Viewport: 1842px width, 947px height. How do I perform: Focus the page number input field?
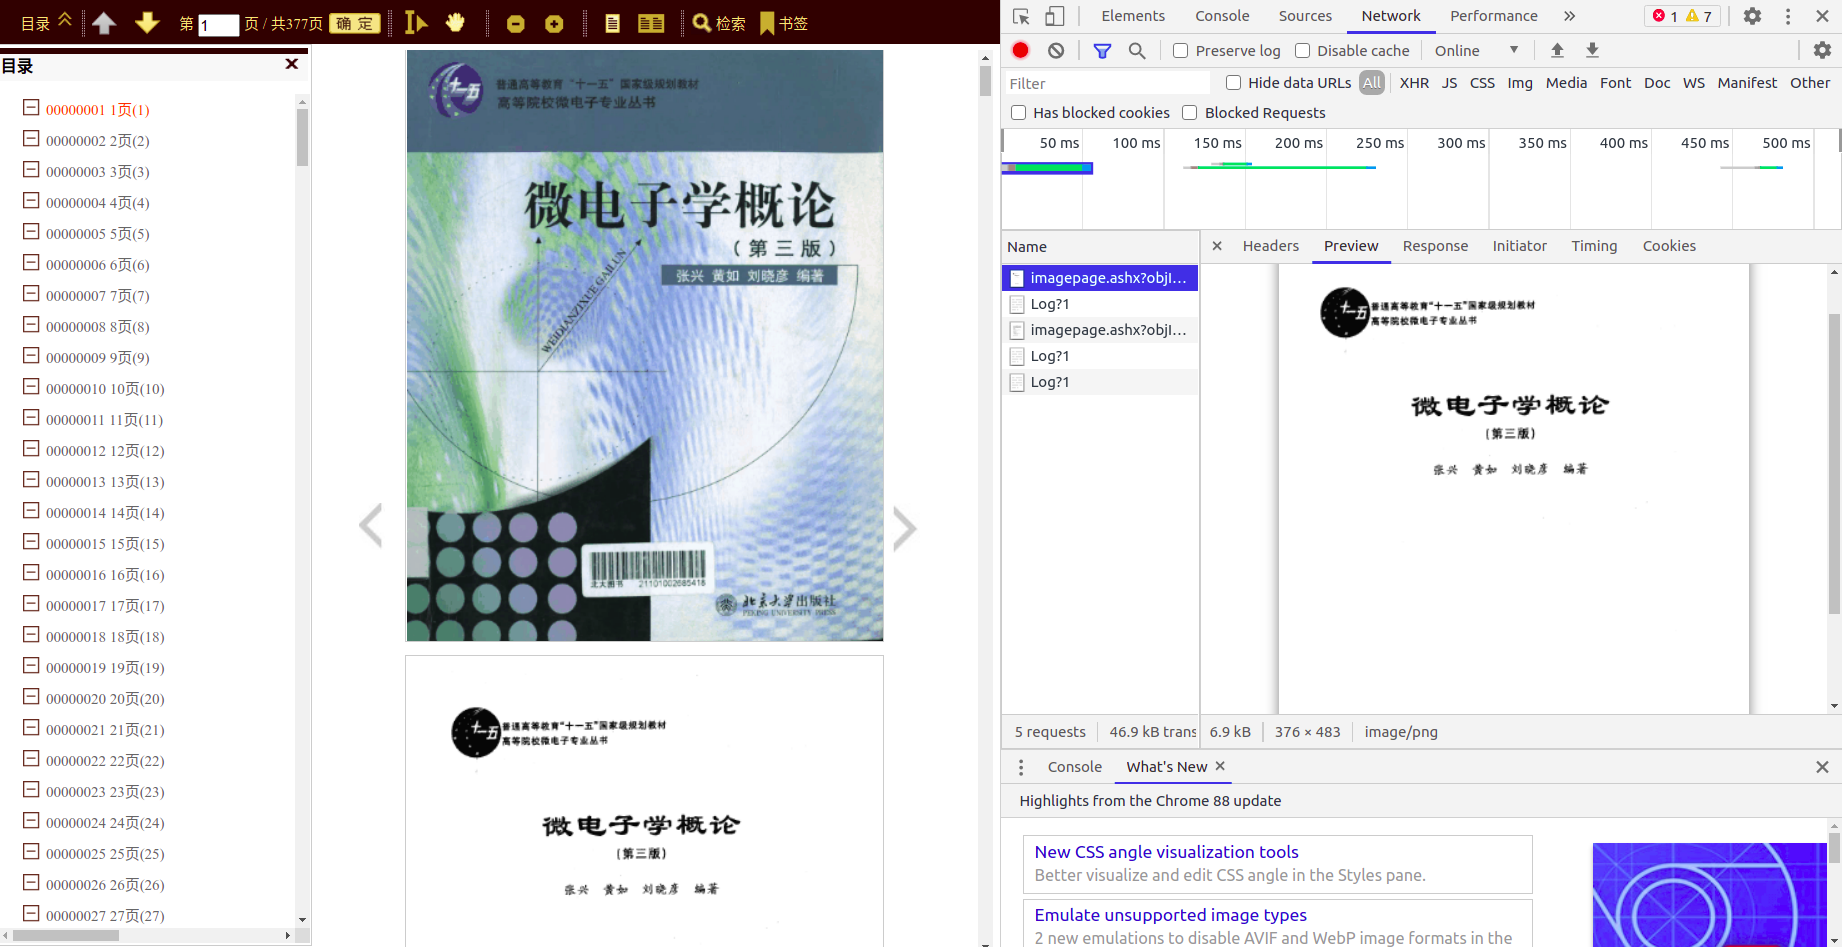point(218,25)
